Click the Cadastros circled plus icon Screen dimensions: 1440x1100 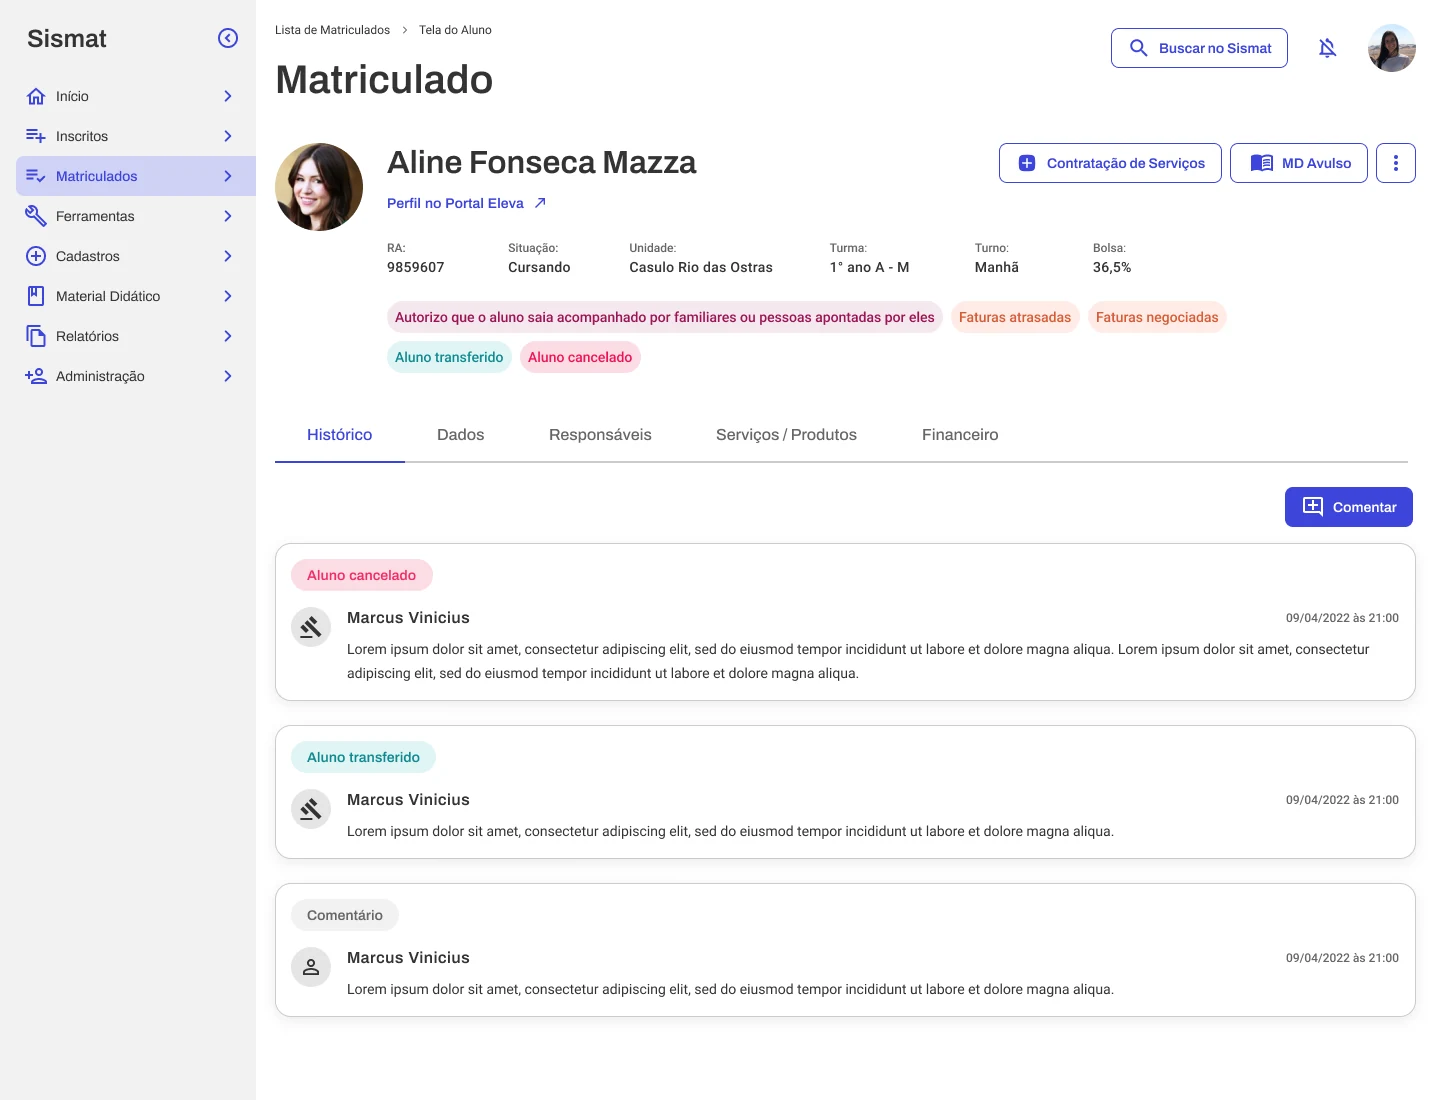point(36,256)
